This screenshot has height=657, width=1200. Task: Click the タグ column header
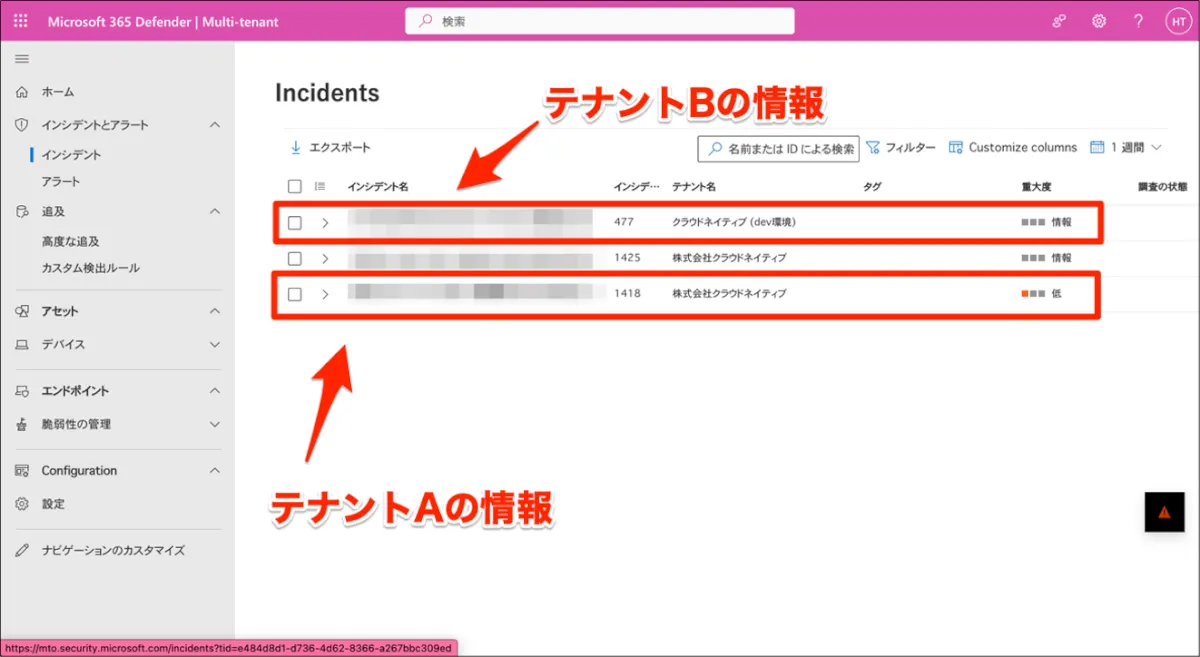(x=872, y=186)
